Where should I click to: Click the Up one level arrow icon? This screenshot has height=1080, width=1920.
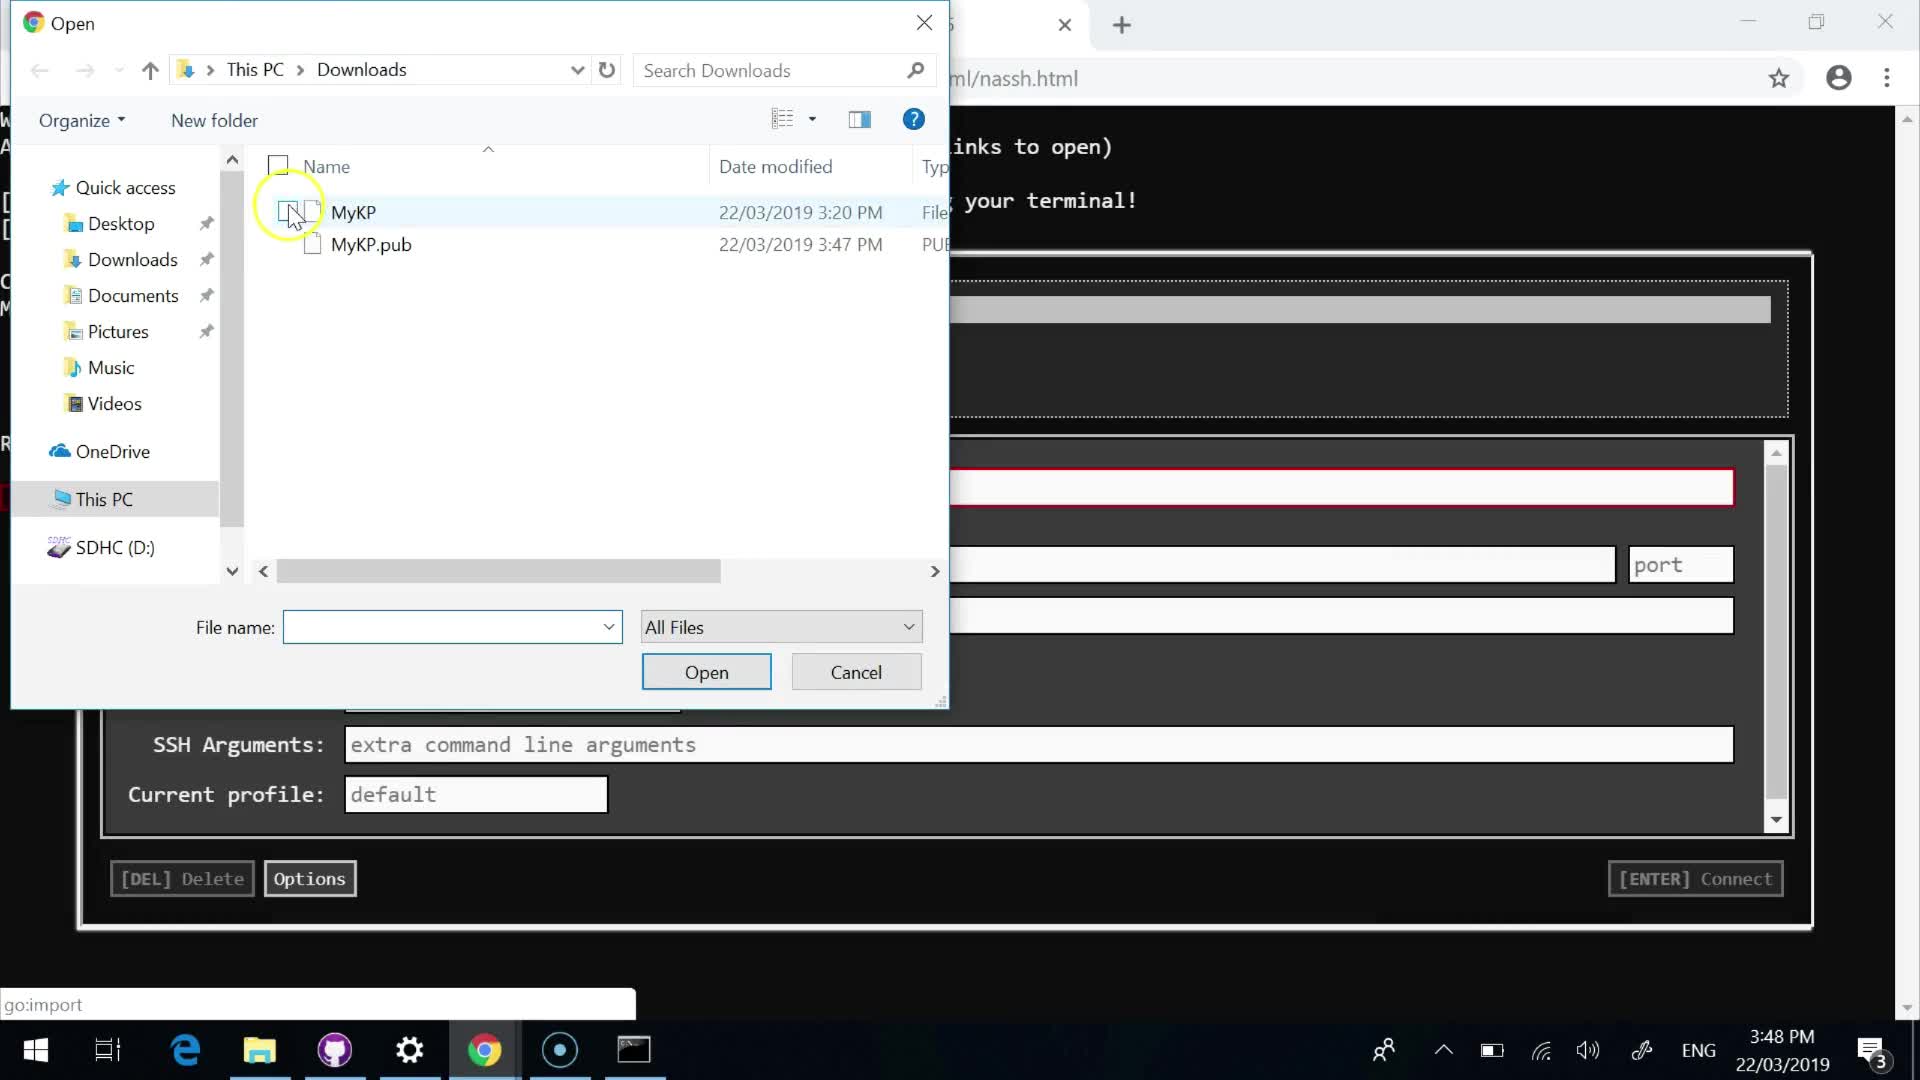[150, 70]
